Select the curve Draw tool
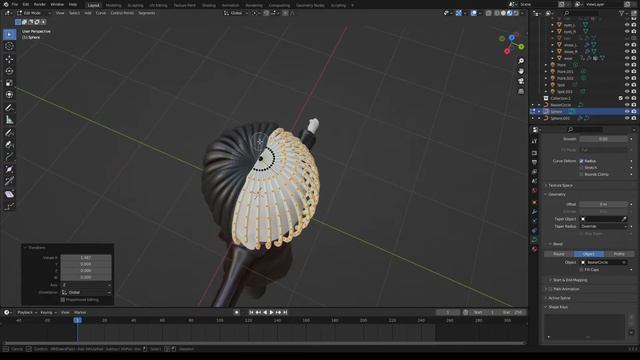The width and height of the screenshot is (640, 360). click(9, 133)
